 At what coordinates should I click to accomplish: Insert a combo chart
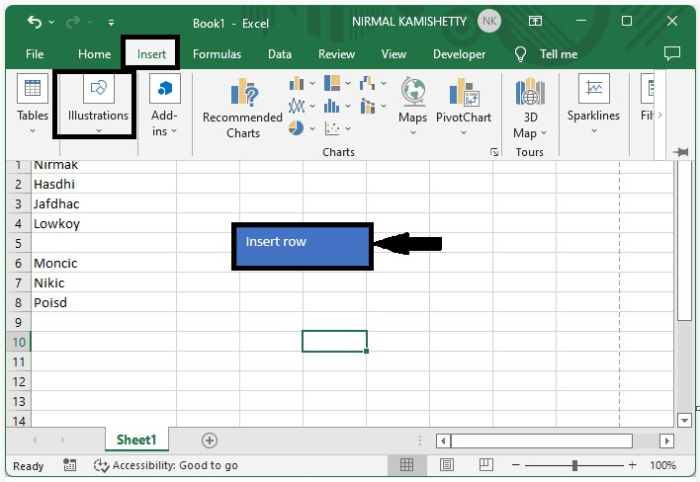pyautogui.click(x=372, y=106)
